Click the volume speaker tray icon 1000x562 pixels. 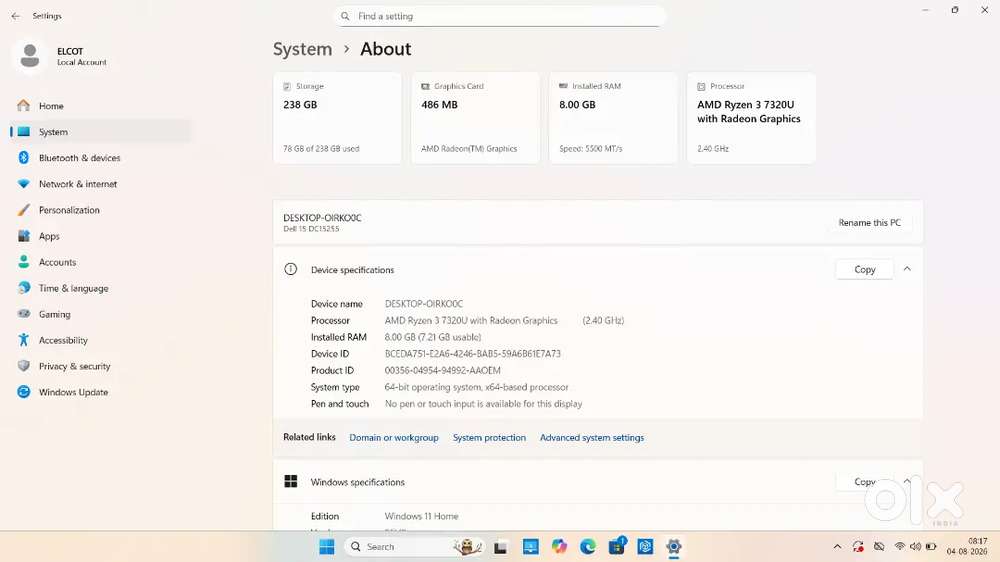pos(915,547)
